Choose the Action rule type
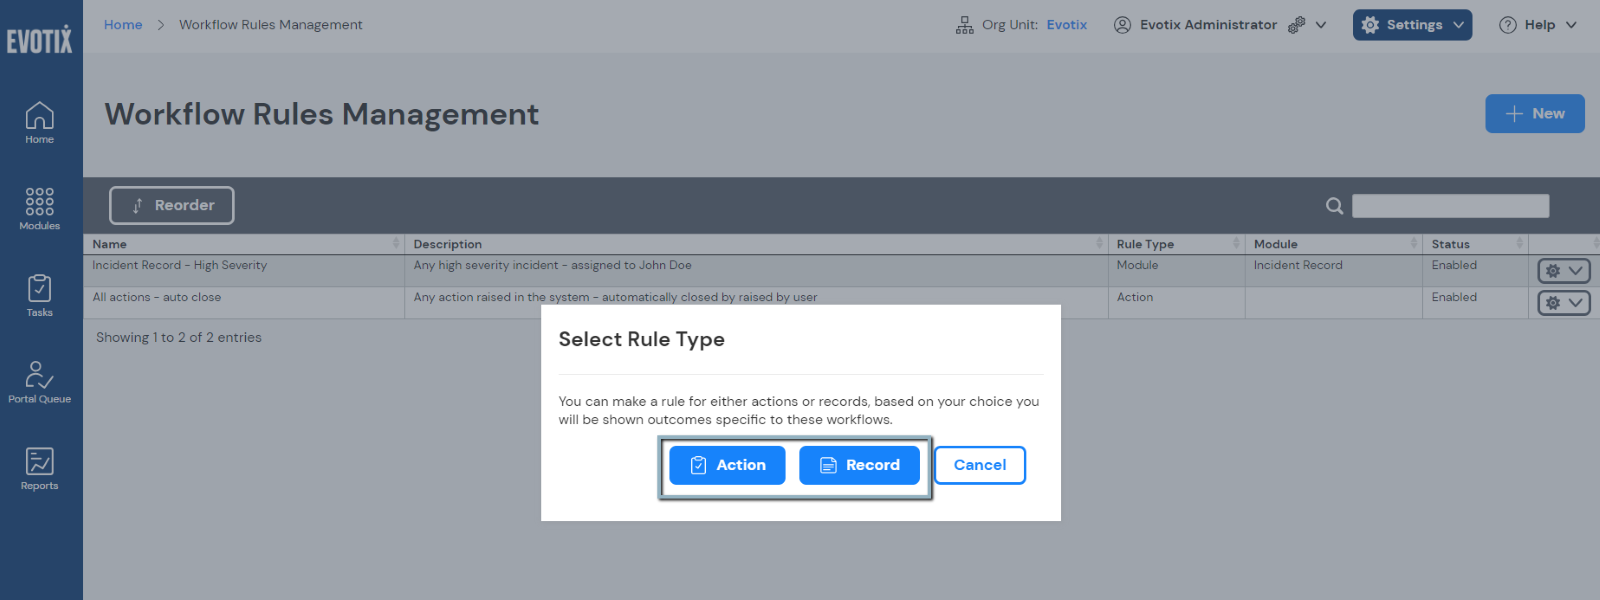This screenshot has height=600, width=1600. point(727,465)
